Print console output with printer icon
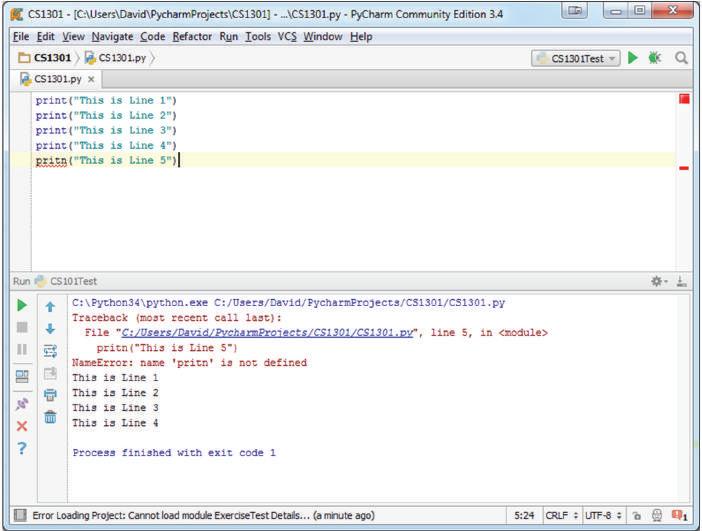 tap(50, 395)
